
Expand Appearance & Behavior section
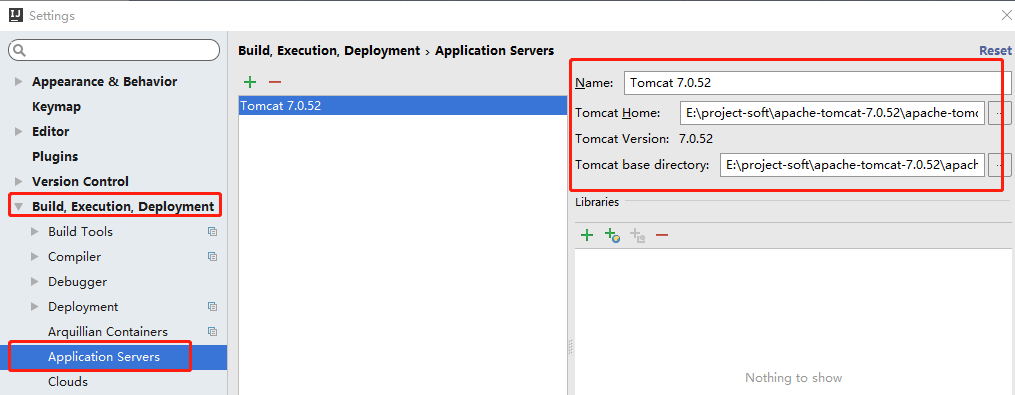coord(18,82)
